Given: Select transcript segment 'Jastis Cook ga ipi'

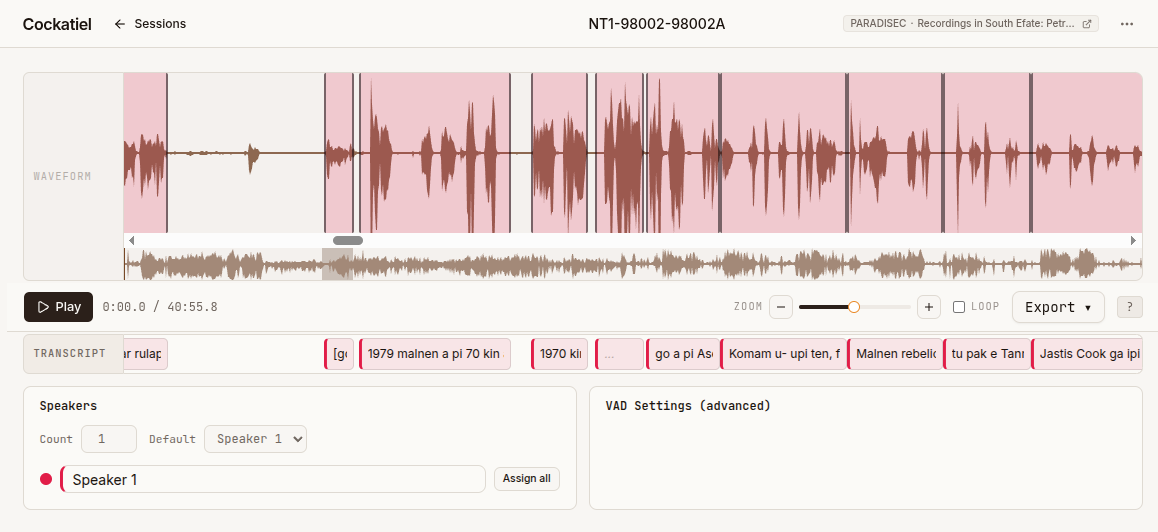Looking at the screenshot, I should 1086,354.
